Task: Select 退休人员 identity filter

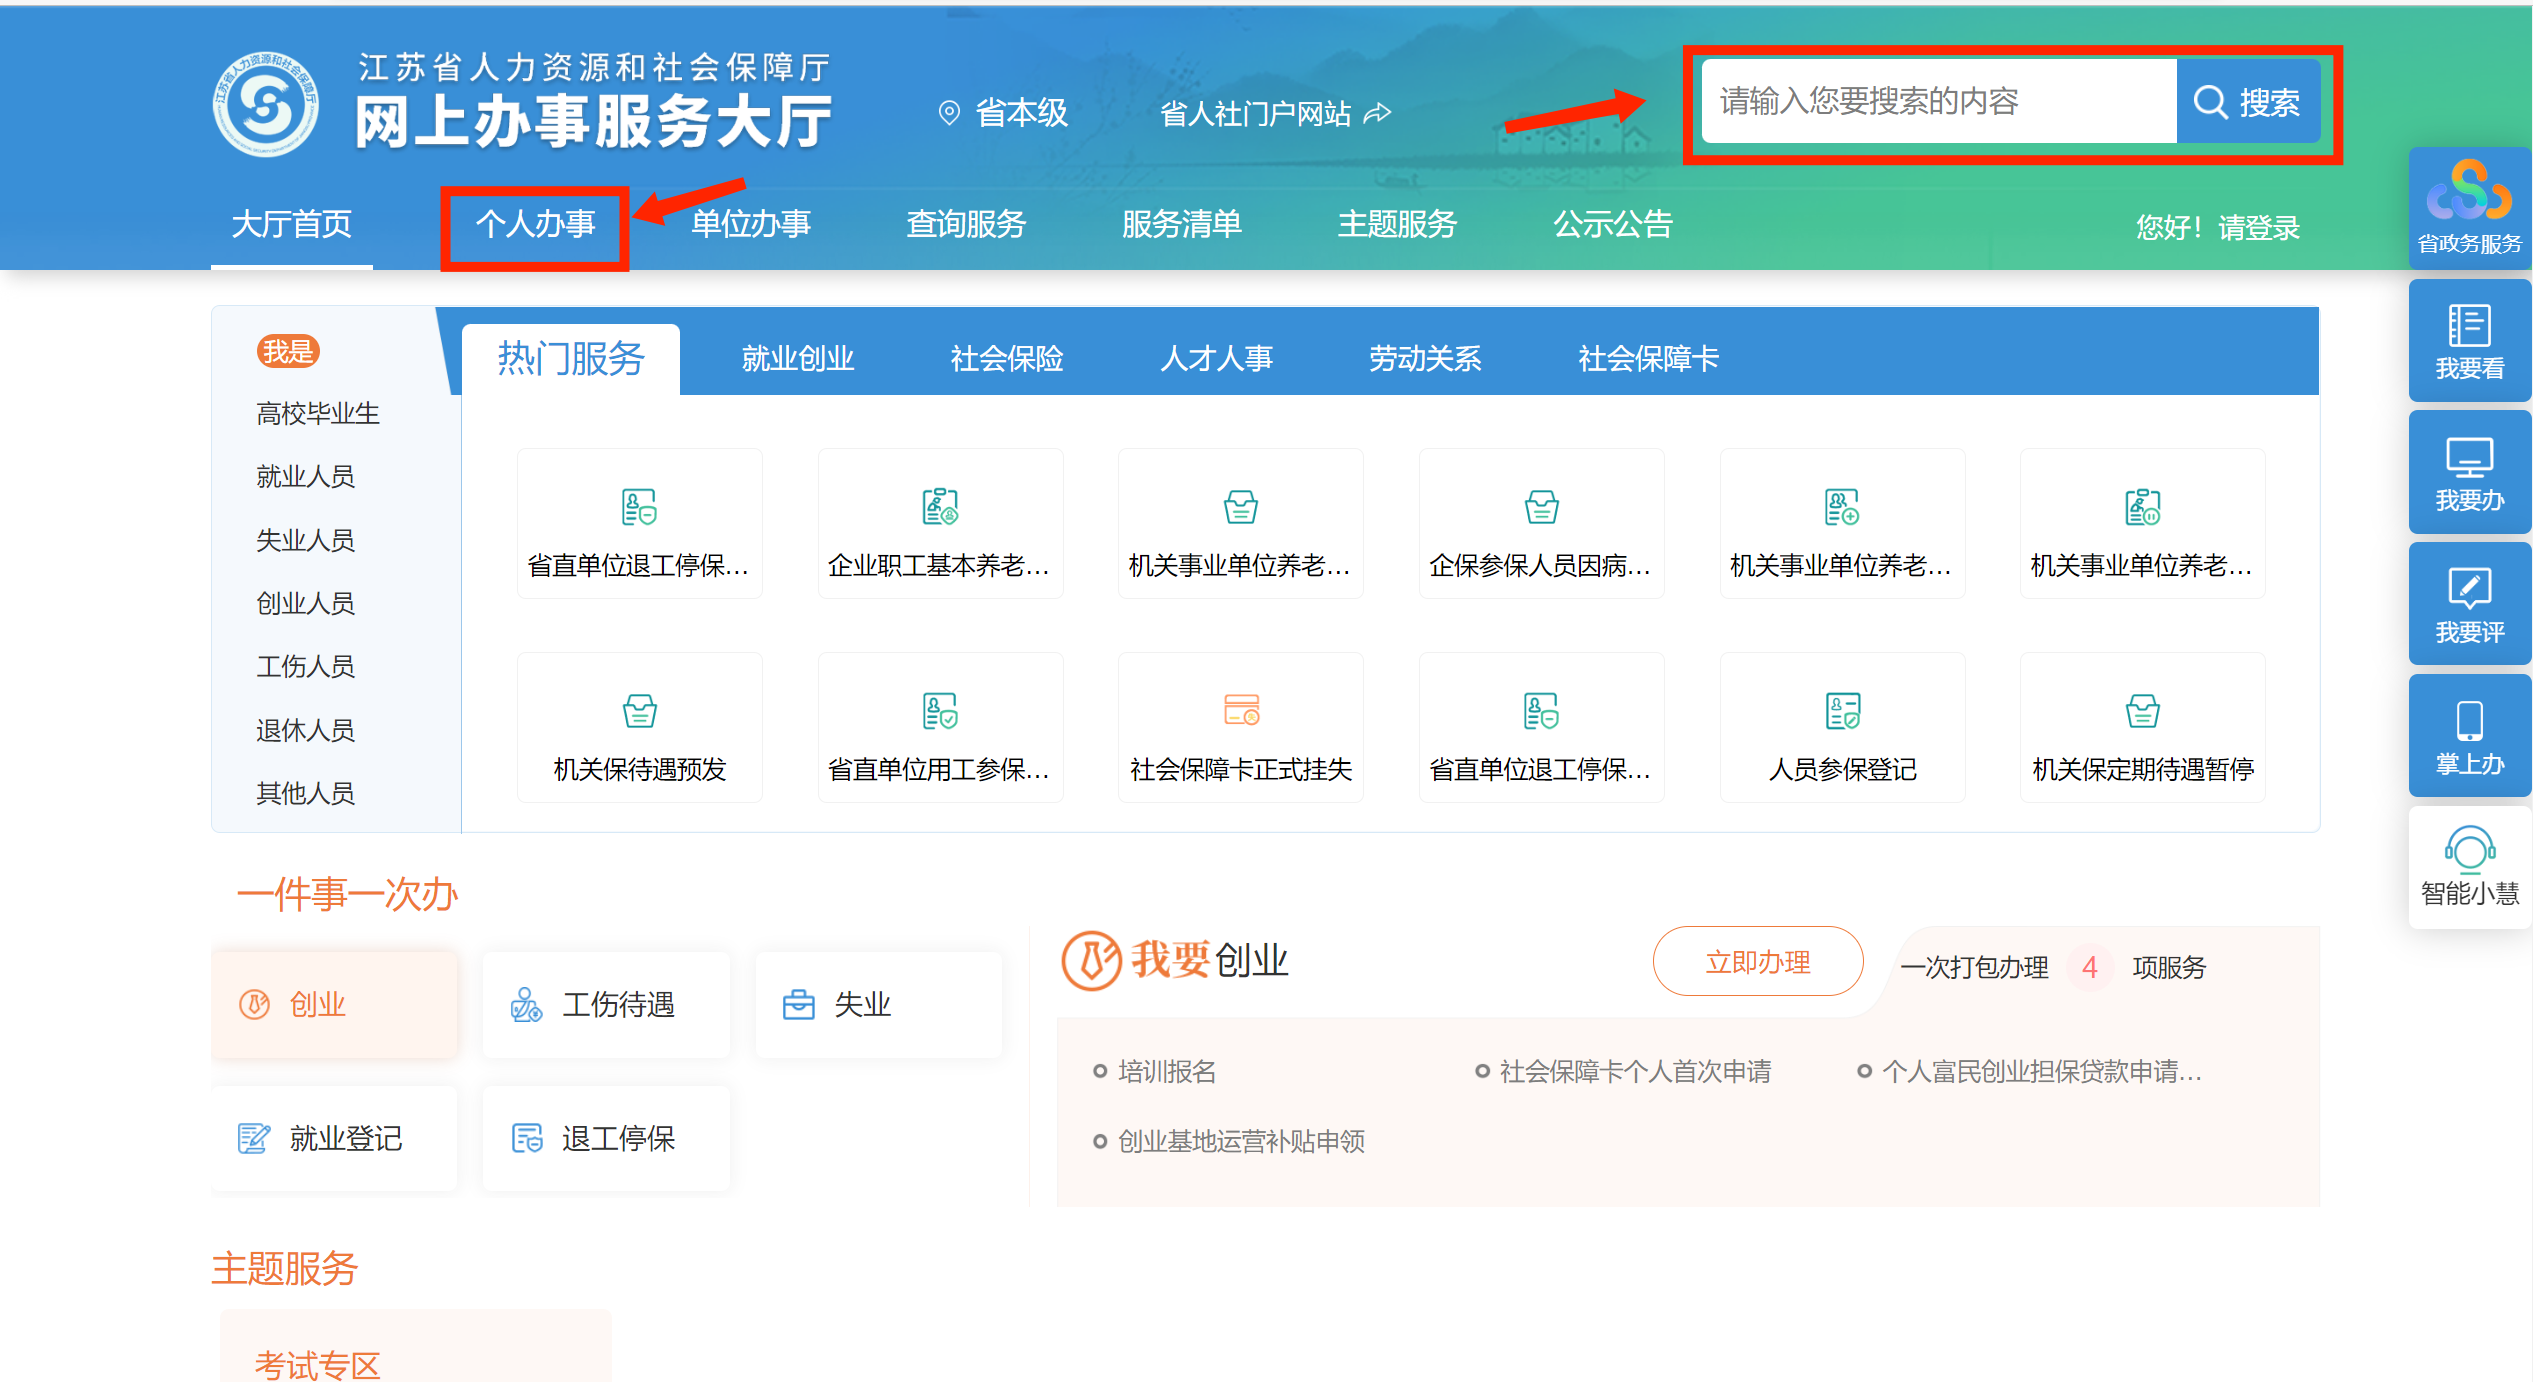Action: (x=305, y=730)
